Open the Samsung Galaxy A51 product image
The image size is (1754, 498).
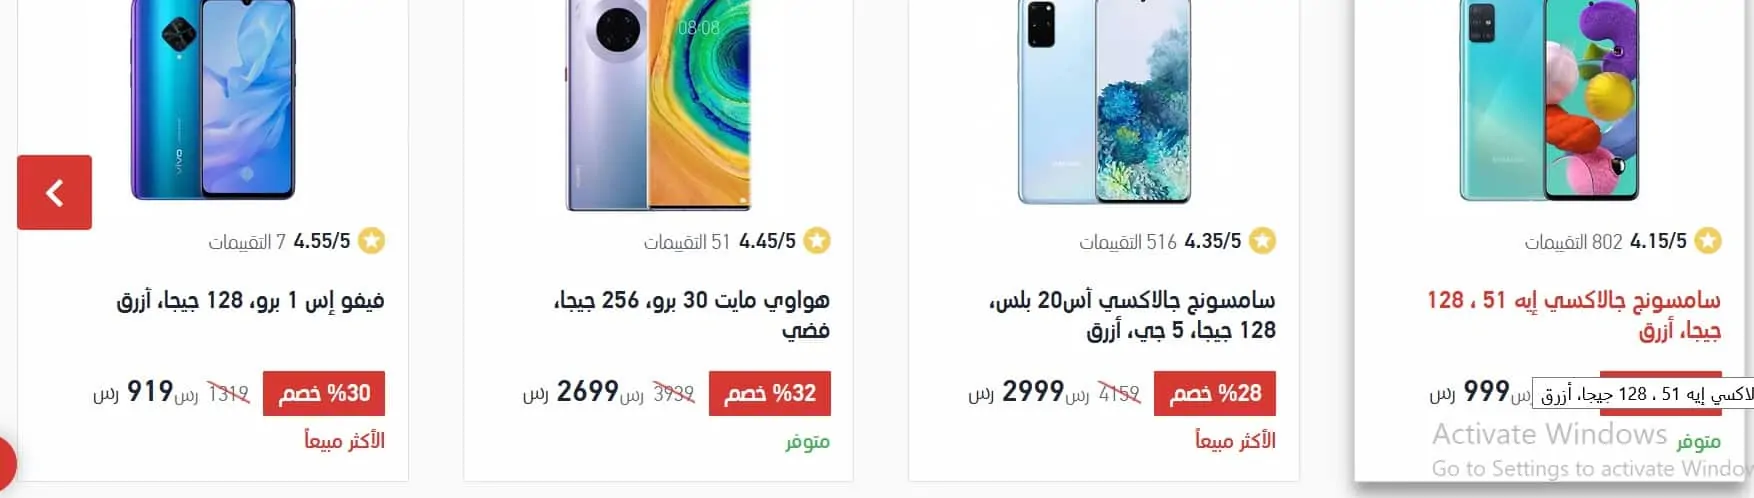click(1549, 100)
